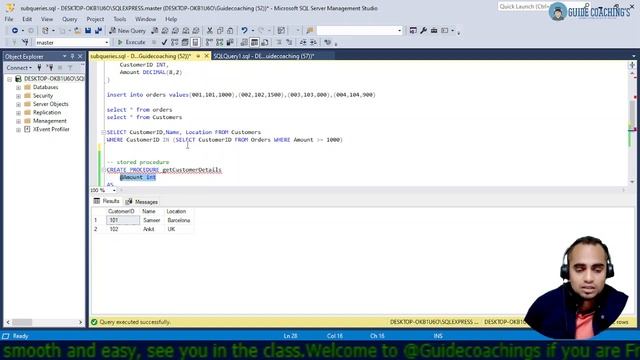640x360 pixels.
Task: Click the Uncomment selected lines icon
Action: 289,42
